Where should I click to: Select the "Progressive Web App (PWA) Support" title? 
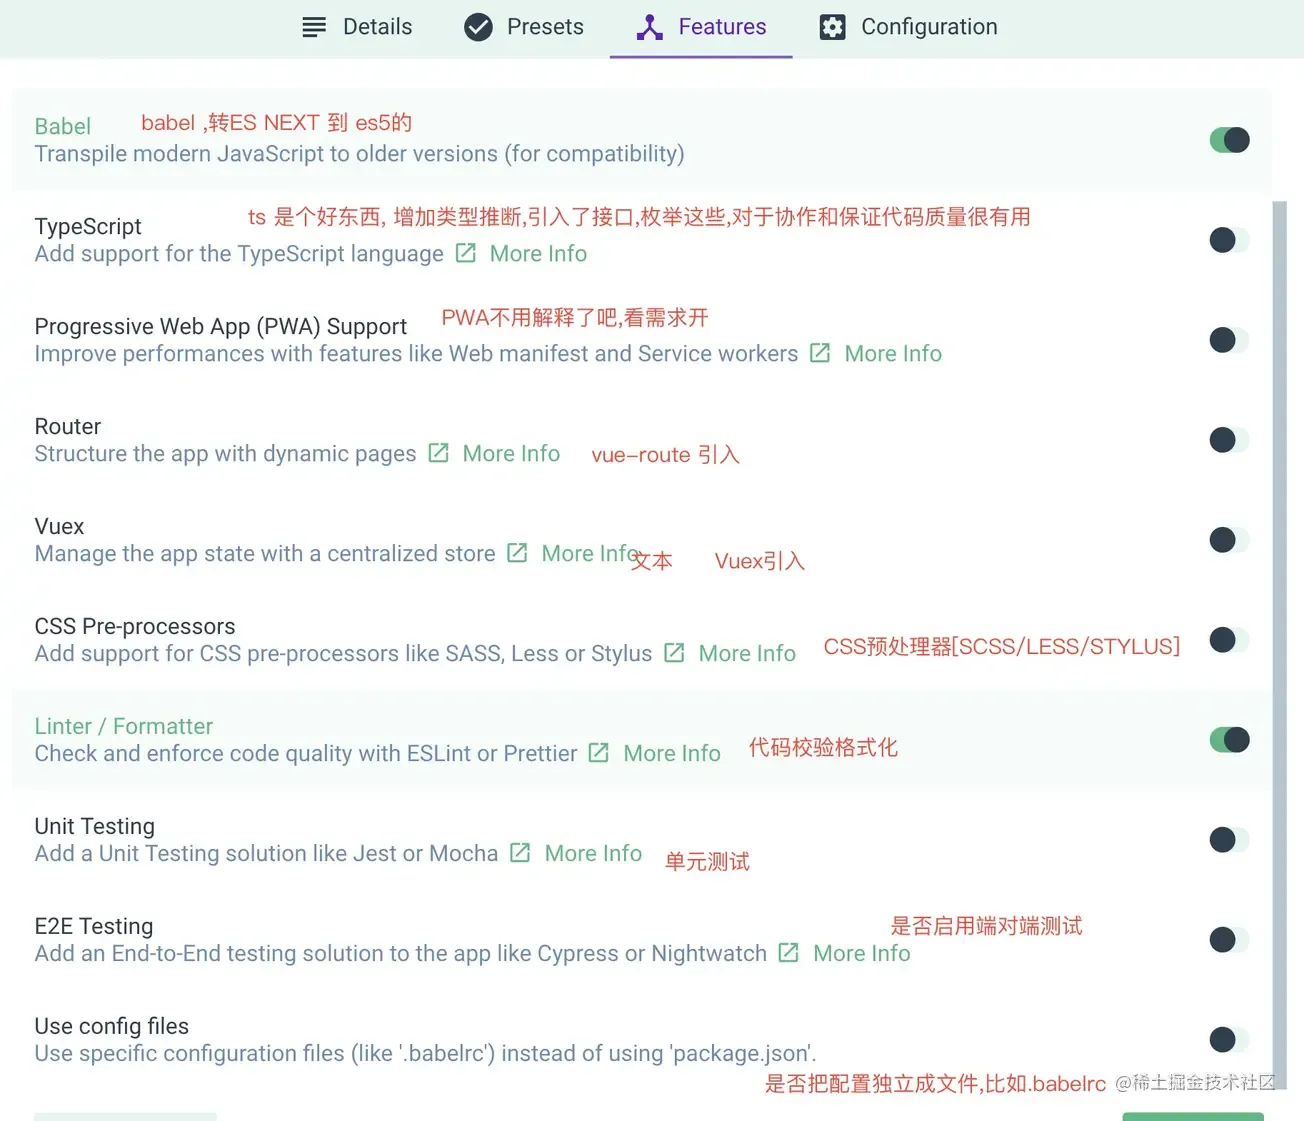[x=221, y=327]
